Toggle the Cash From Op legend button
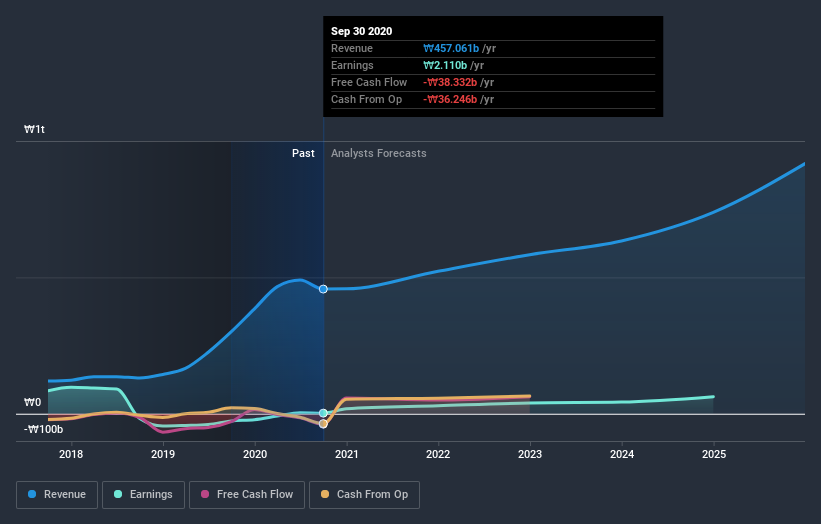 tap(364, 495)
